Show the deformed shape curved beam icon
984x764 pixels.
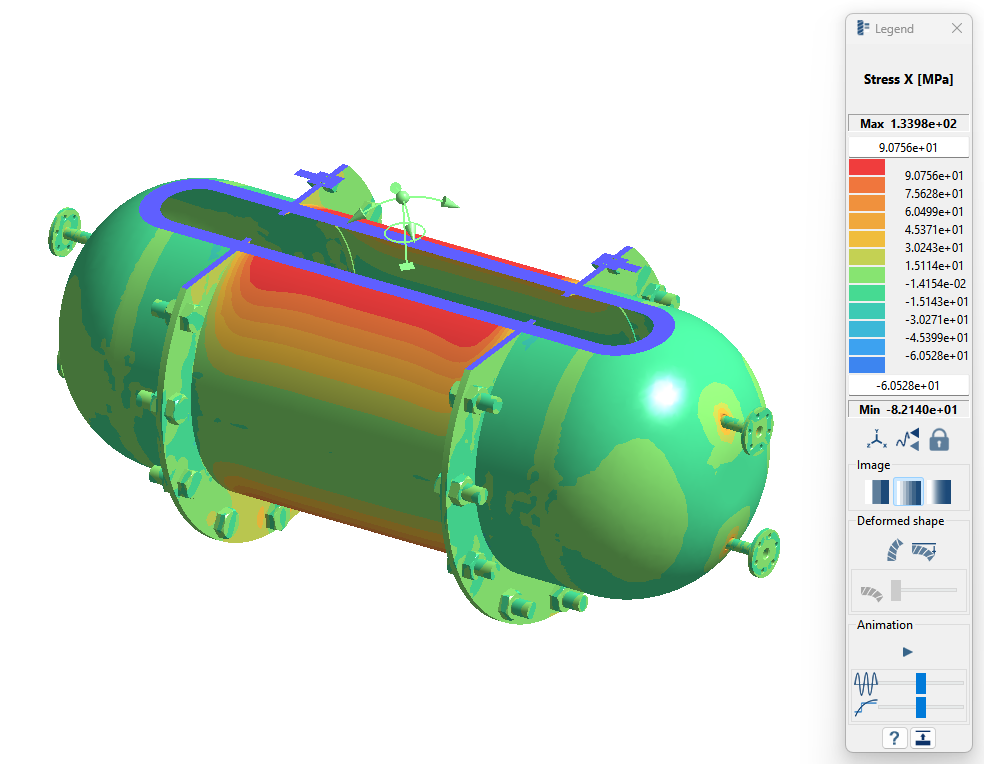click(x=894, y=550)
